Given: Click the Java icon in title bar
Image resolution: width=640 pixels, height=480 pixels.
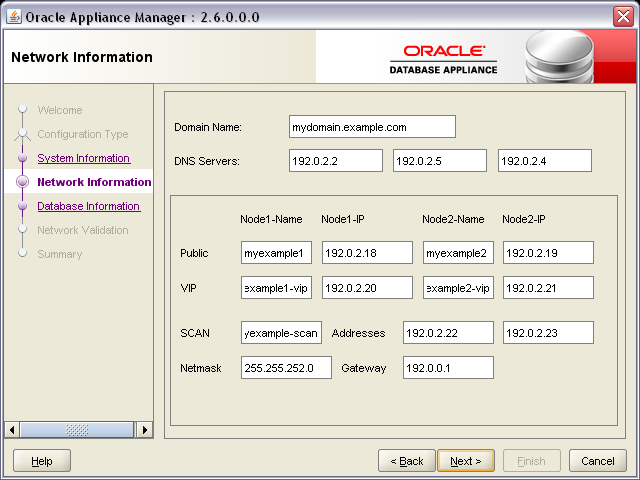Looking at the screenshot, I should pos(13,17).
